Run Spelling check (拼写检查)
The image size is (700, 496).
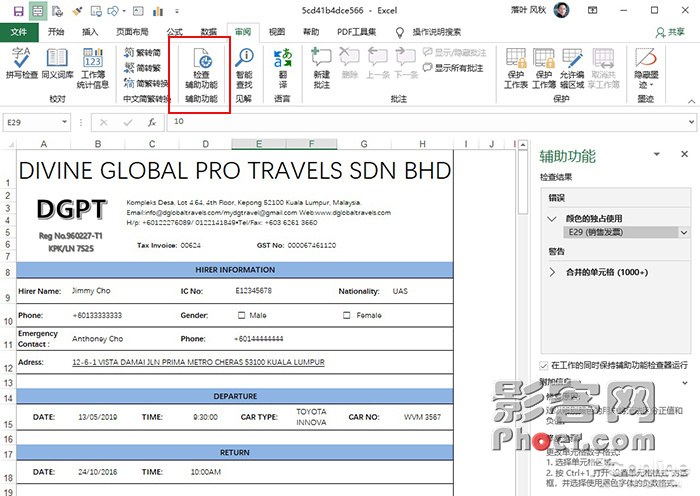click(21, 64)
